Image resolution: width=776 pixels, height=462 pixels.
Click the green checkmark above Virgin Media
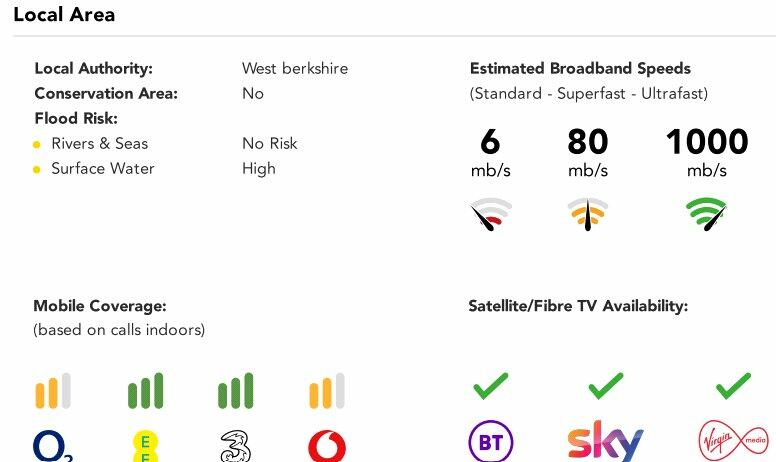click(733, 385)
